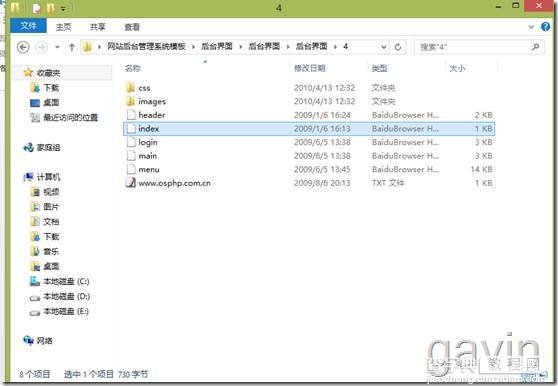Open the address bar history dropdown
558x386 pixels.
tap(383, 47)
